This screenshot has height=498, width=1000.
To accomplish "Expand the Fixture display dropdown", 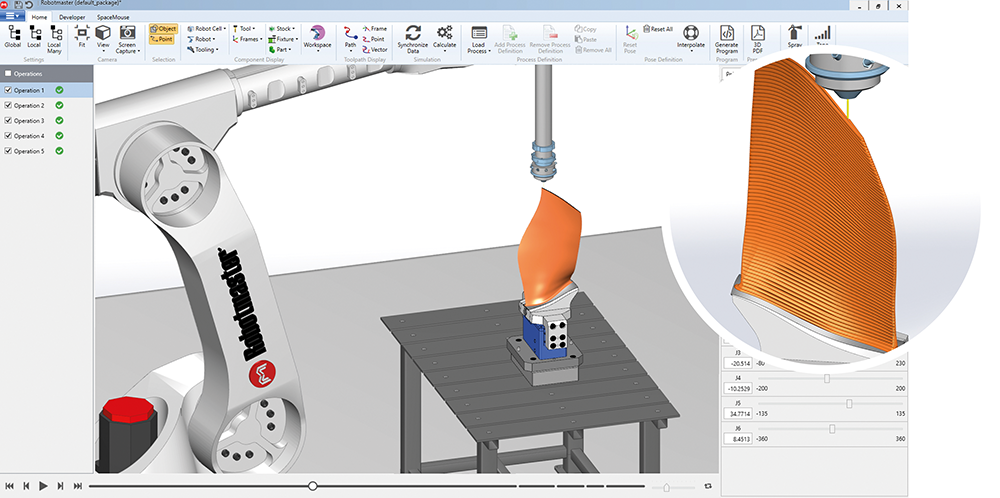I will [283, 39].
